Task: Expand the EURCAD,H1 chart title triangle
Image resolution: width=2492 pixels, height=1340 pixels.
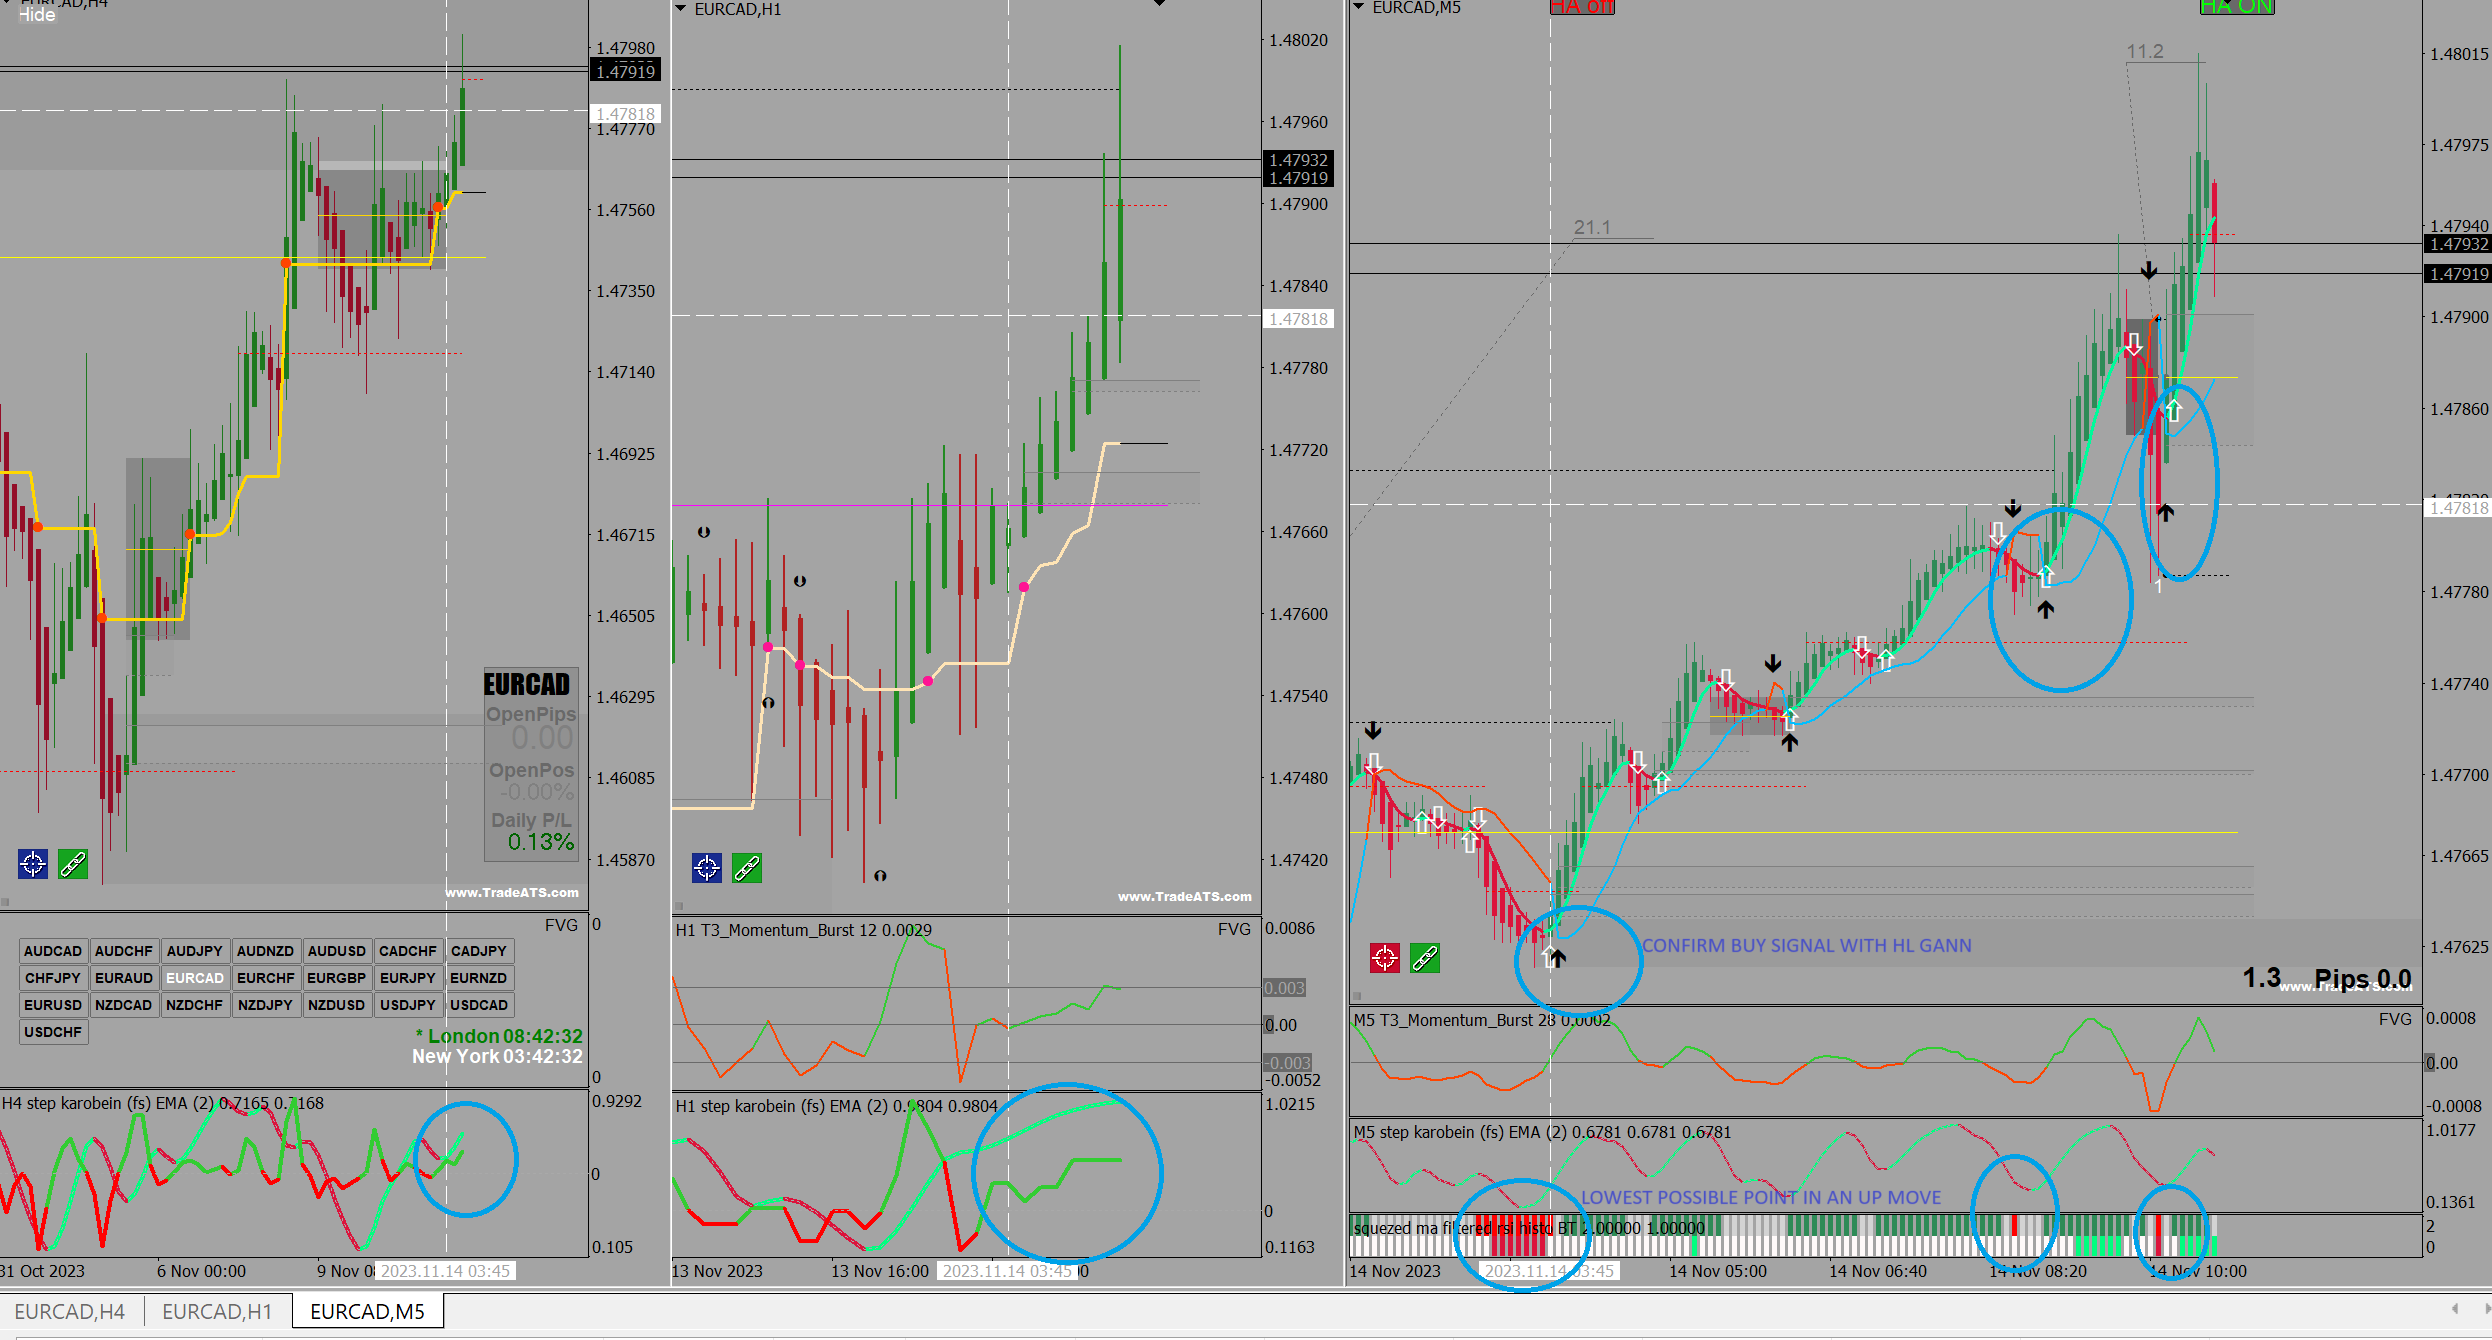Action: (681, 9)
